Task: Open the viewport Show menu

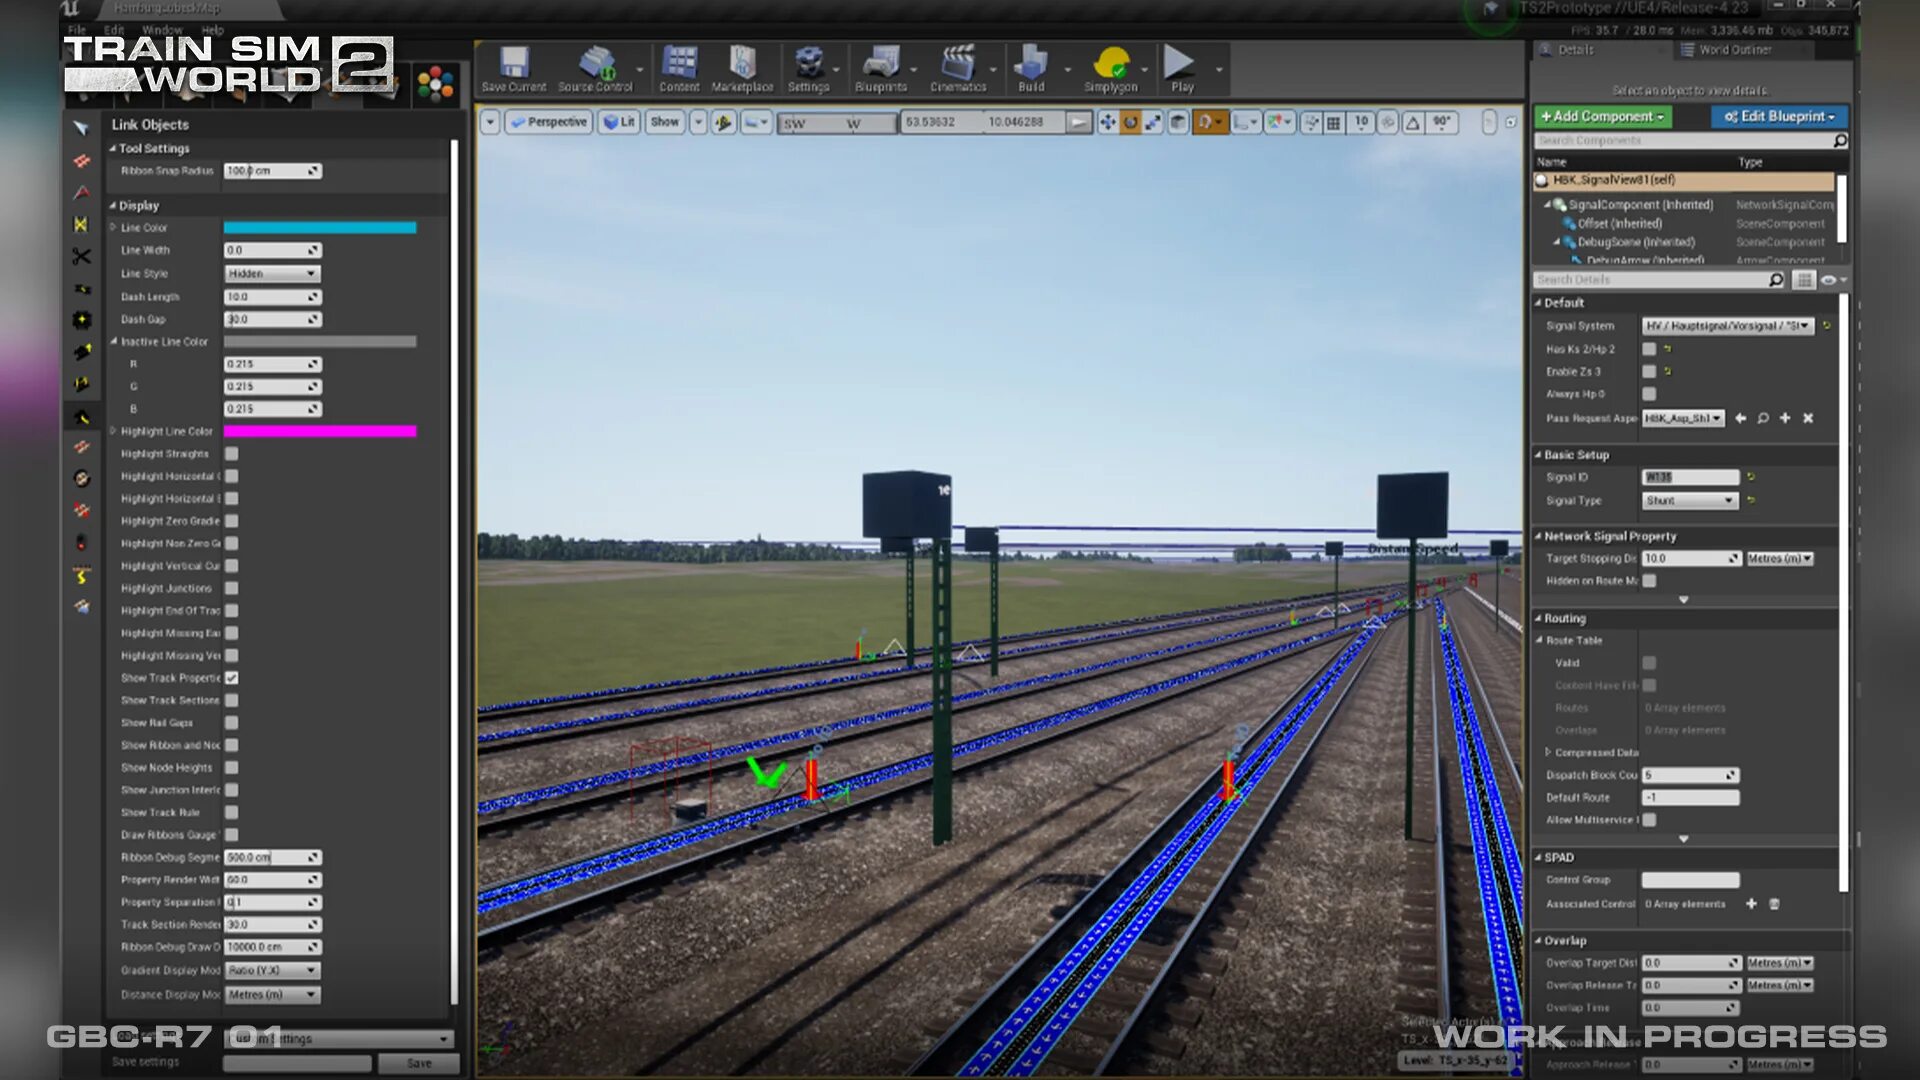Action: tap(664, 122)
